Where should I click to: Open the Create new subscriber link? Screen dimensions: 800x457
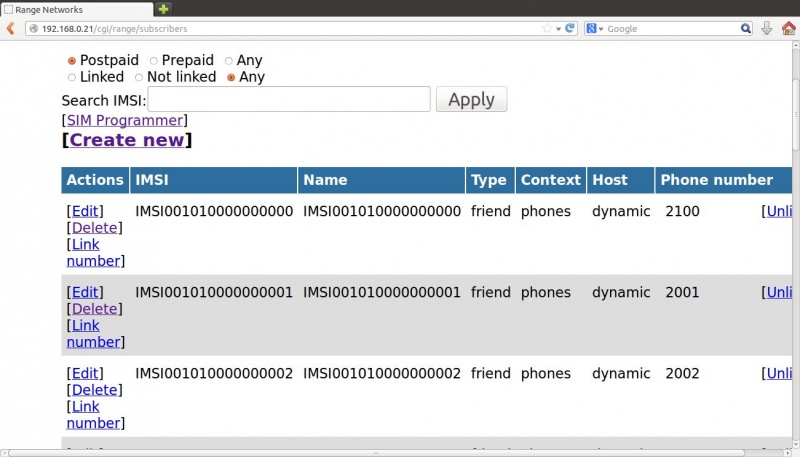point(127,140)
